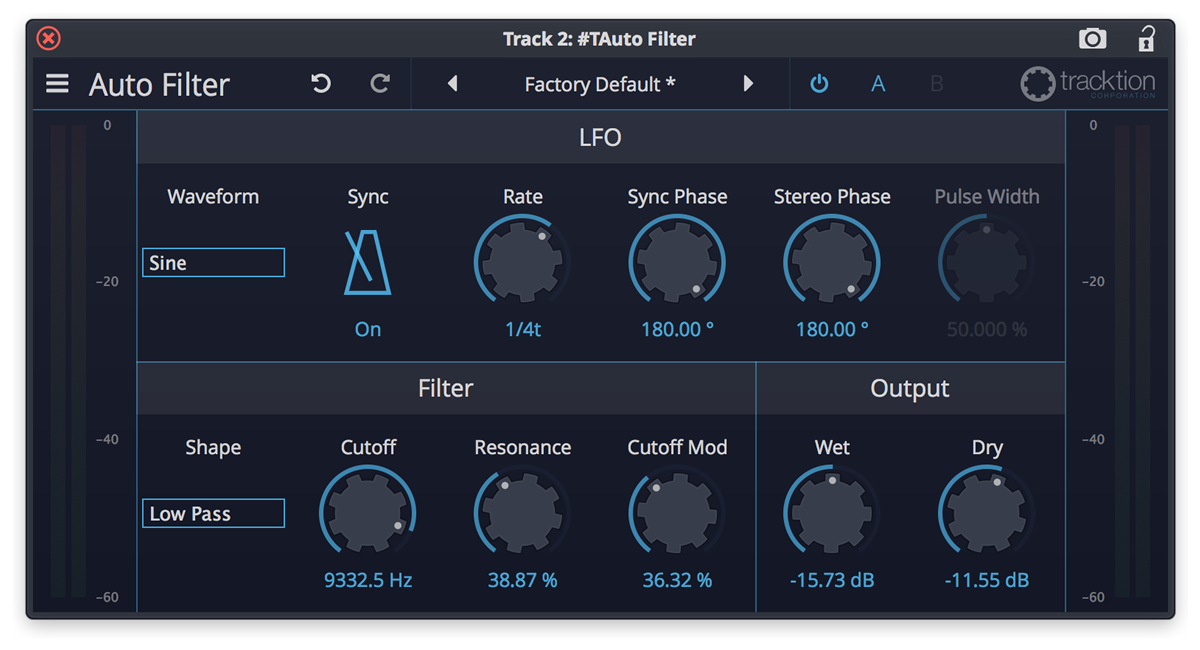1200x650 pixels.
Task: Click the Wet level knob
Action: pyautogui.click(x=832, y=512)
